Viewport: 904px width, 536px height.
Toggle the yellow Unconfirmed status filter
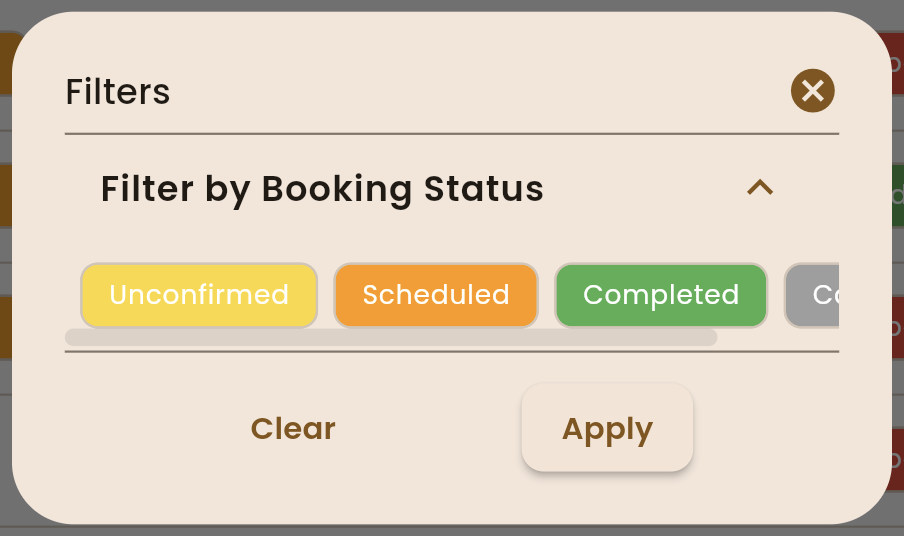pyautogui.click(x=199, y=295)
